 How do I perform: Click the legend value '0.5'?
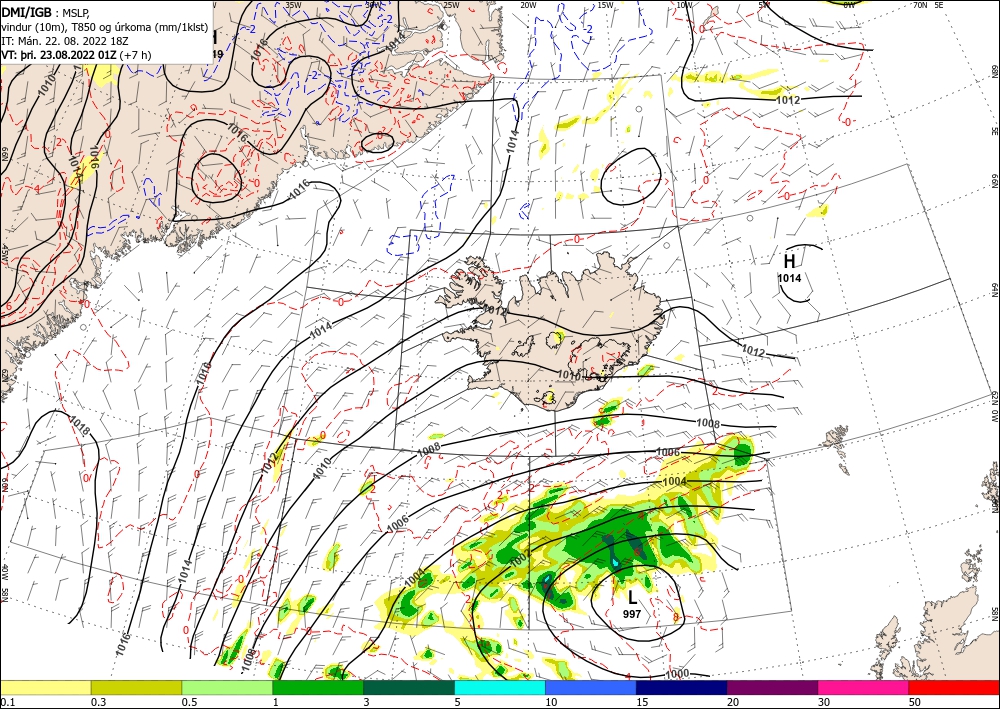tap(189, 702)
